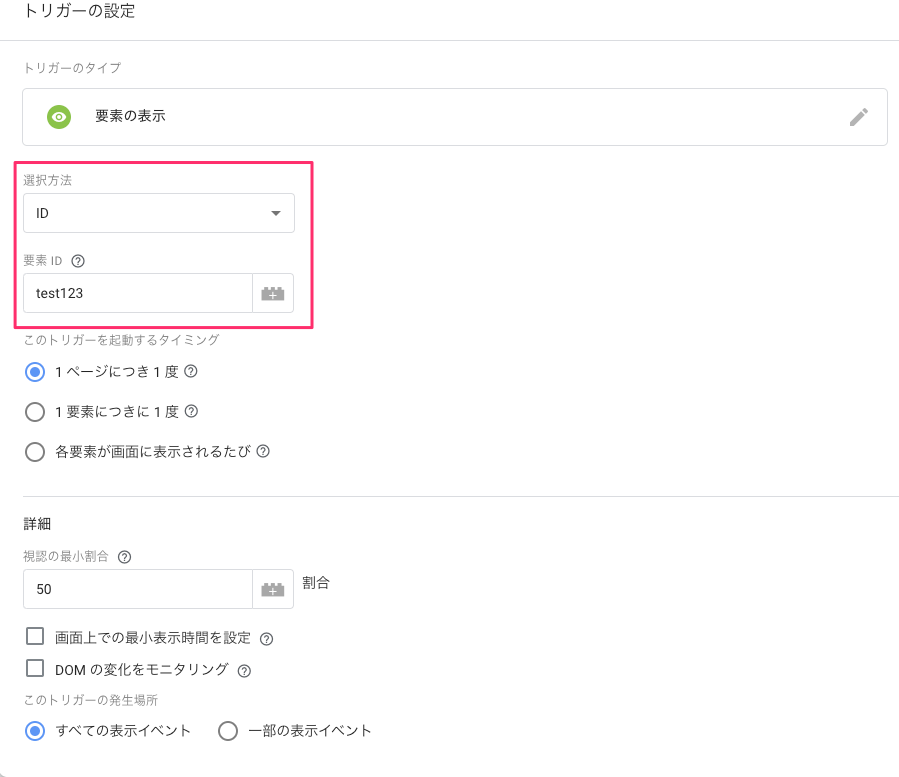The image size is (899, 777).
Task: Open variable picker beside 視認の最小割合 field
Action: [273, 589]
